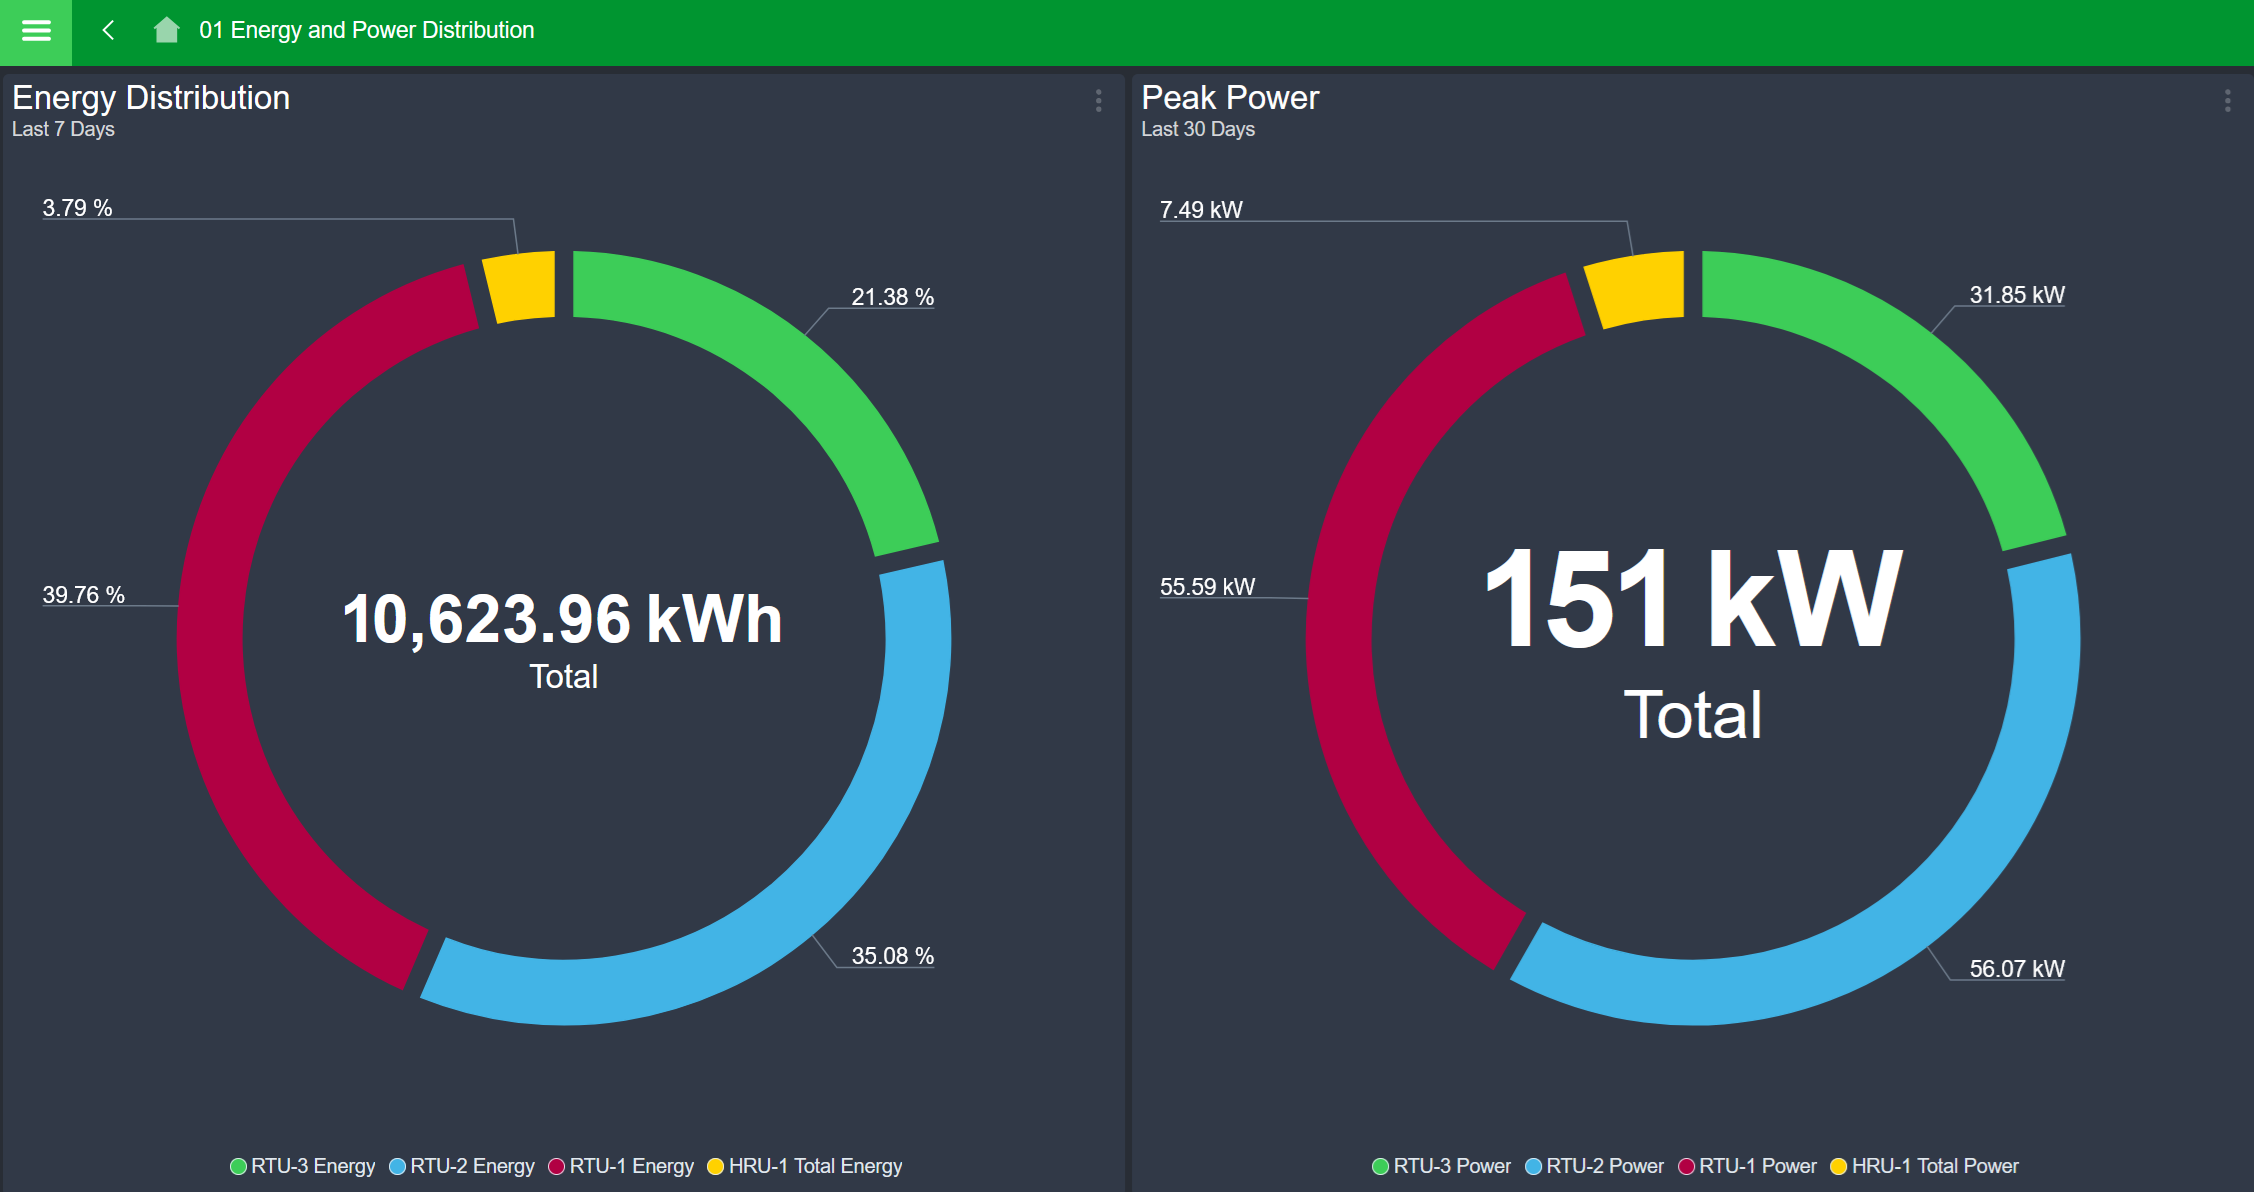Open Energy Distribution panel options menu
Screen dimensions: 2254x1192
[x=1098, y=100]
